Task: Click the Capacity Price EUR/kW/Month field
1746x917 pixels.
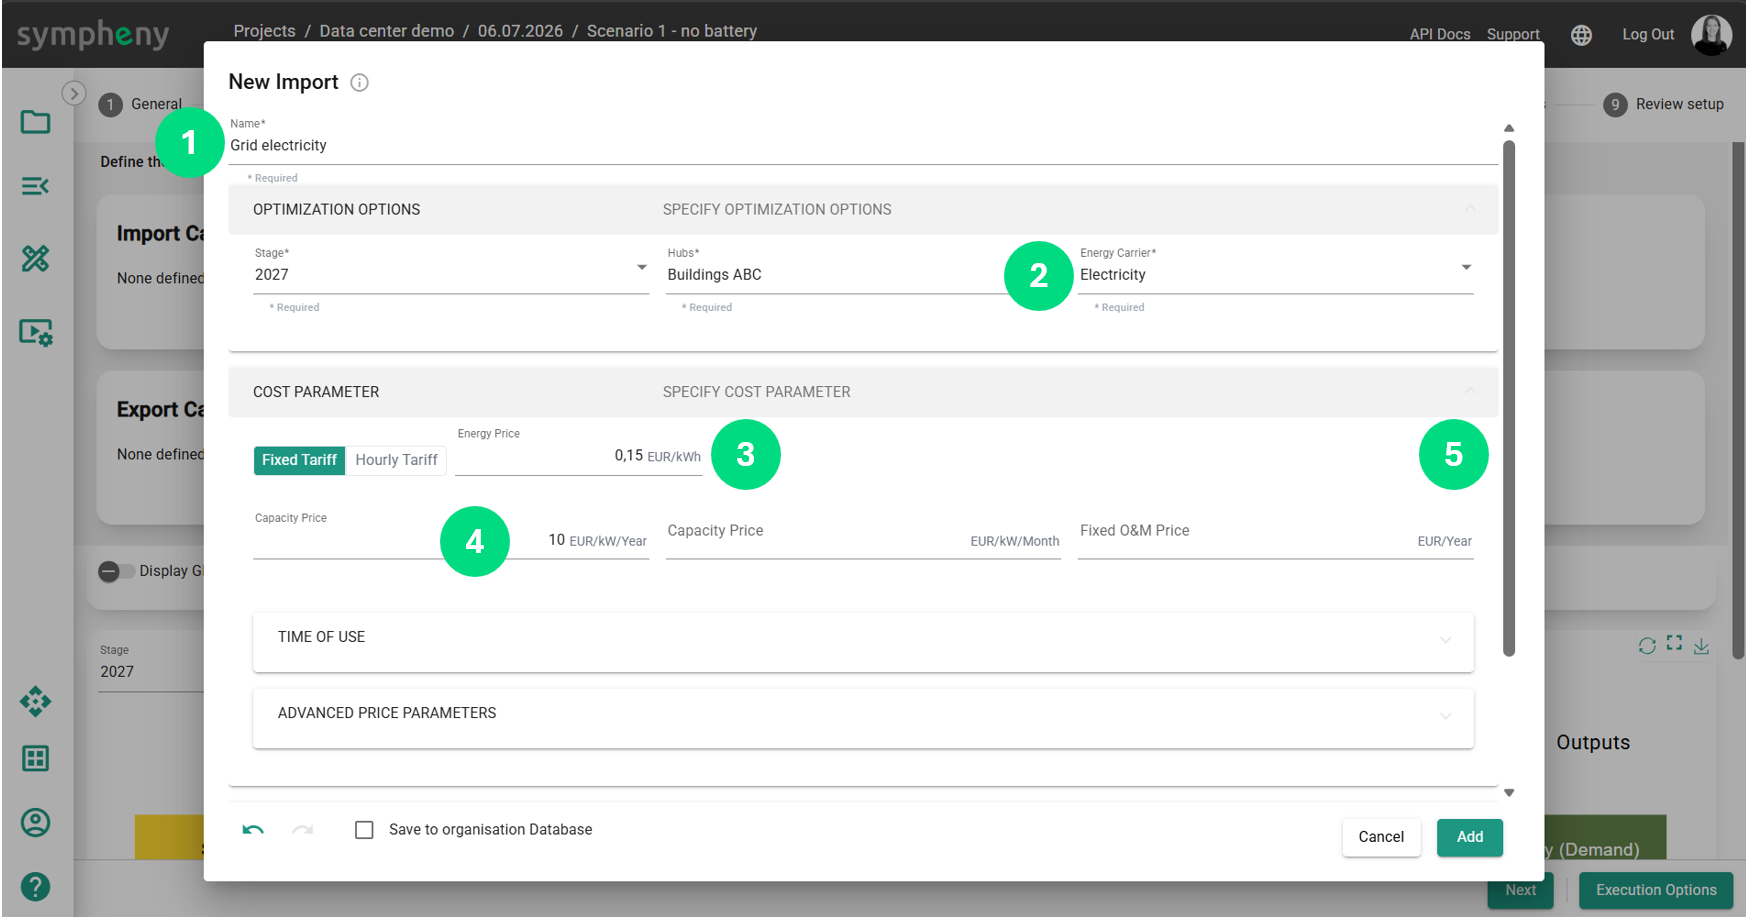Action: pos(863,539)
